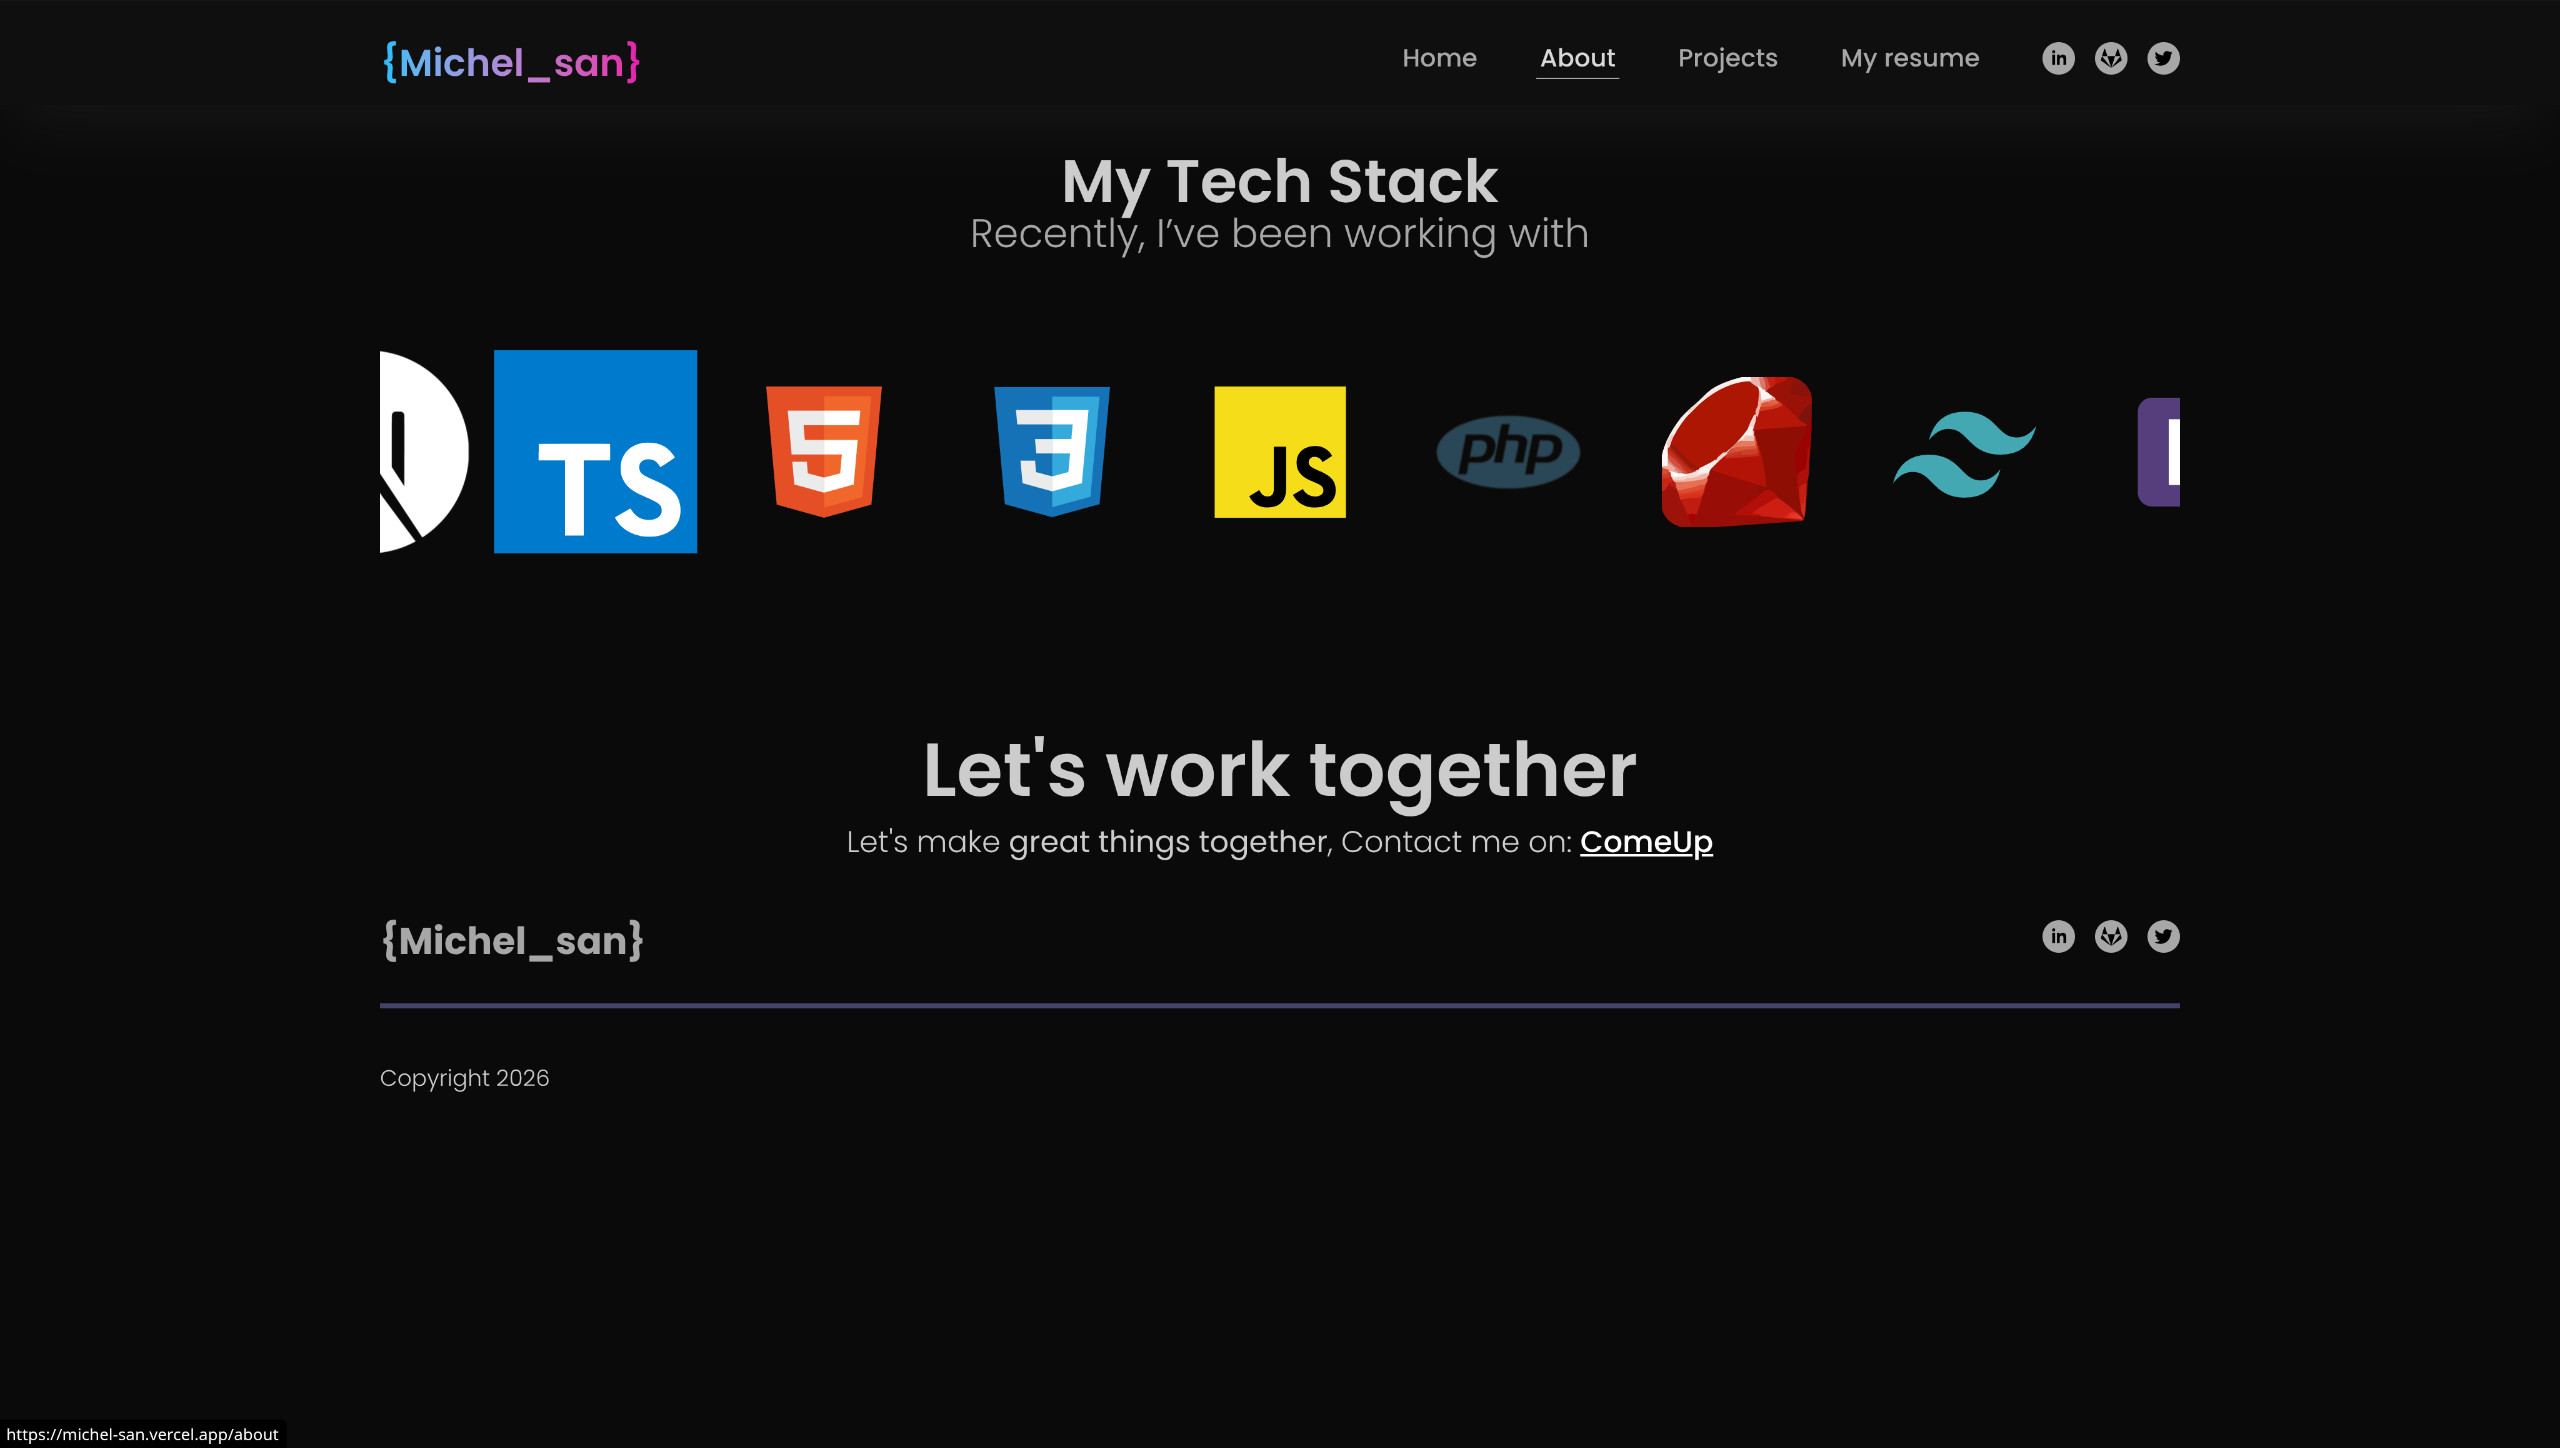Click the partially visible purple logo on the right
Image resolution: width=2560 pixels, height=1448 pixels.
pos(2160,452)
